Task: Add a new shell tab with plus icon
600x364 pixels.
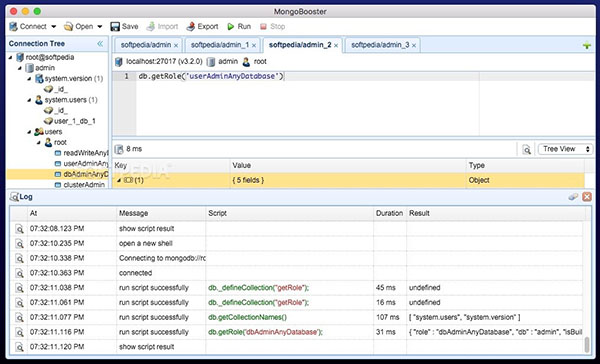Action: pos(587,46)
